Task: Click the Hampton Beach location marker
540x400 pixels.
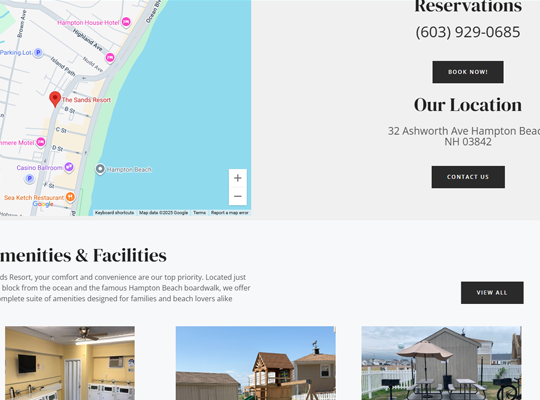Action: [100, 169]
